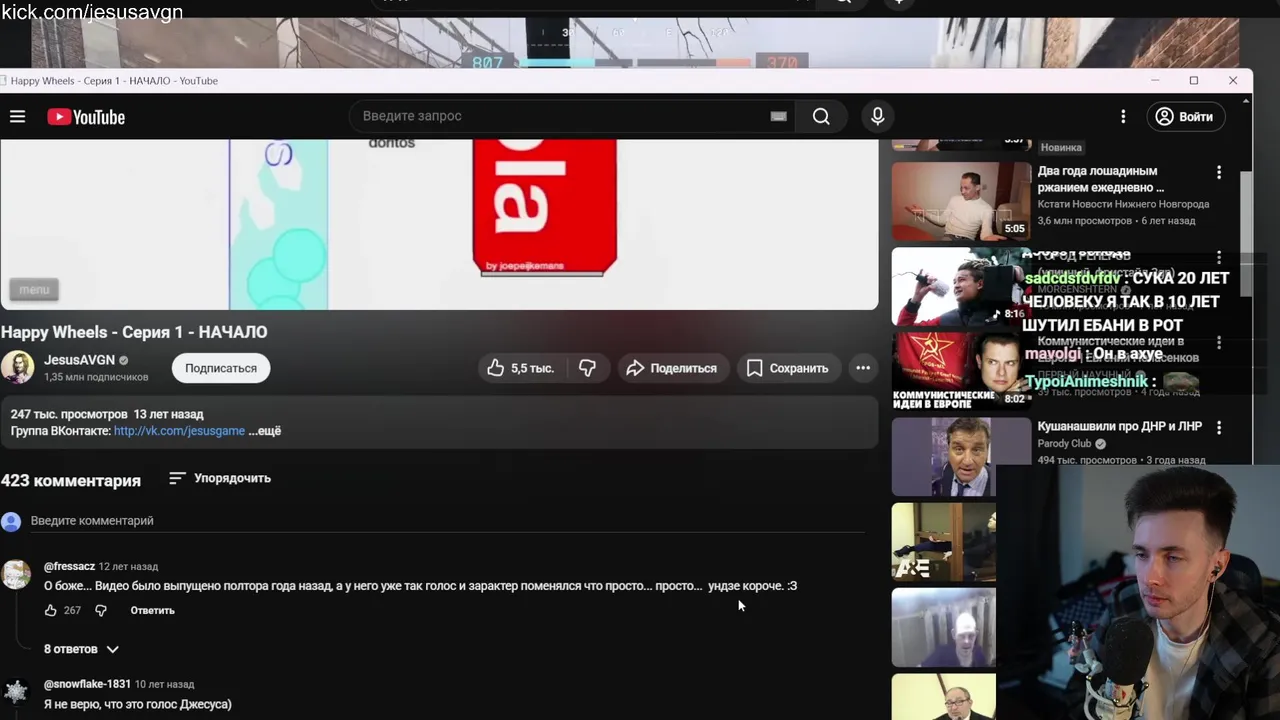Open the Упорядочить sort comments dropdown

pos(220,478)
